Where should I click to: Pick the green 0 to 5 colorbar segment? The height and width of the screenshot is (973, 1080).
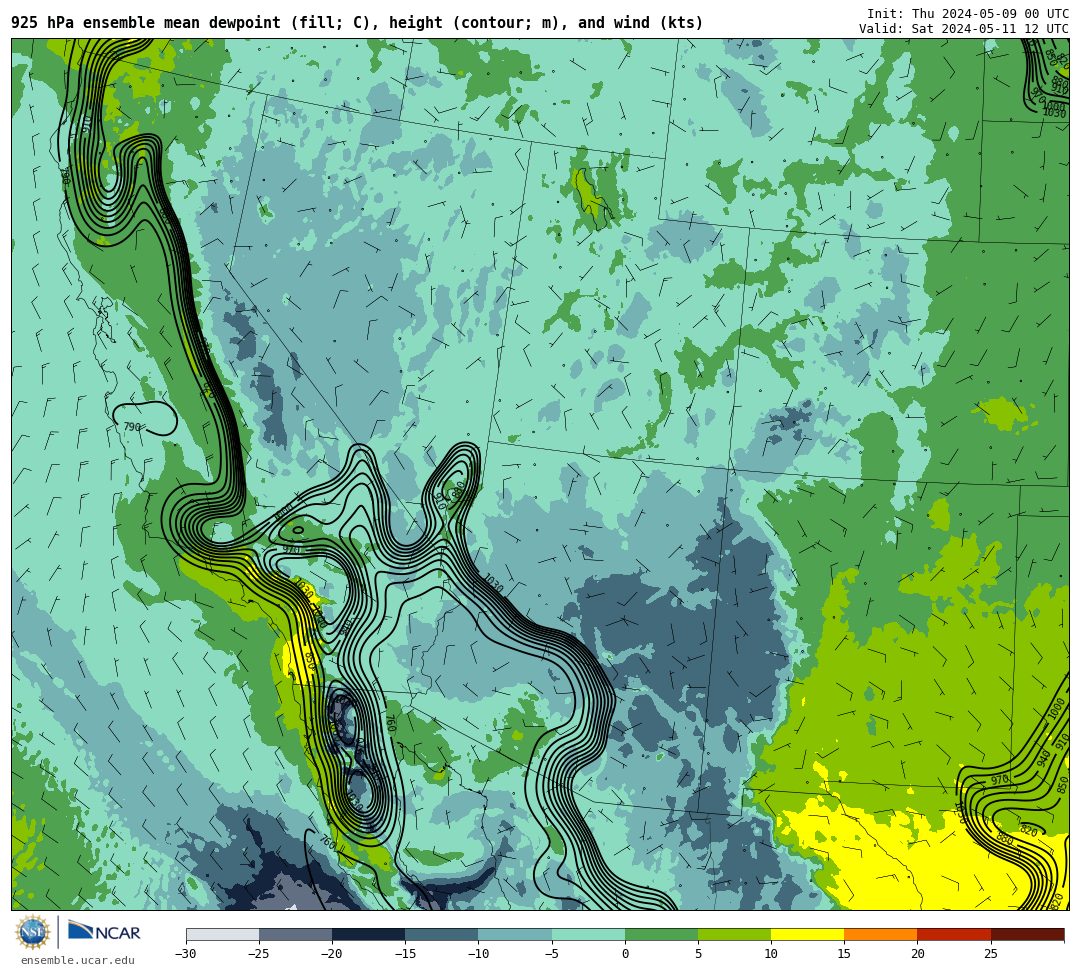[x=661, y=934]
